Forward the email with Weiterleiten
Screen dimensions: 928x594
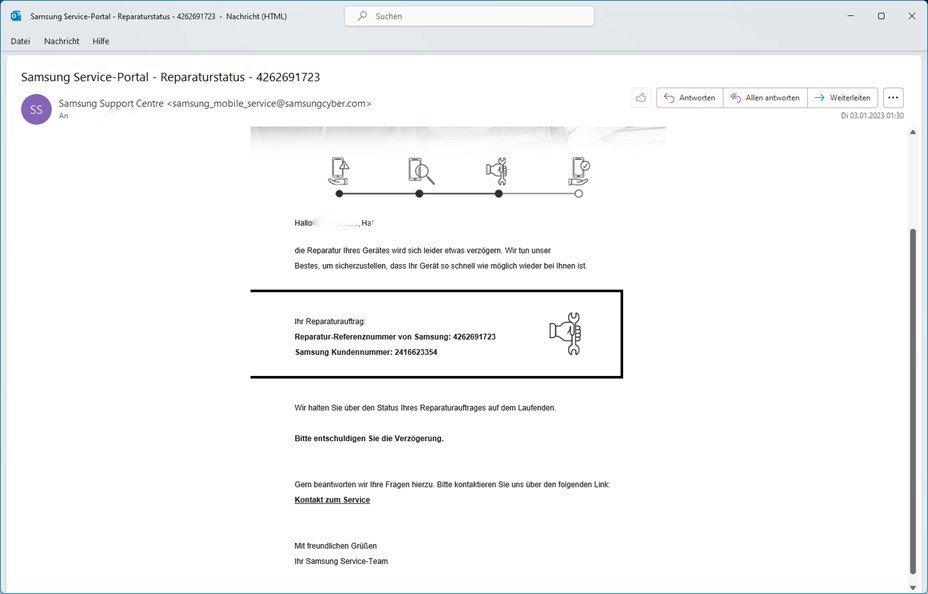click(842, 98)
